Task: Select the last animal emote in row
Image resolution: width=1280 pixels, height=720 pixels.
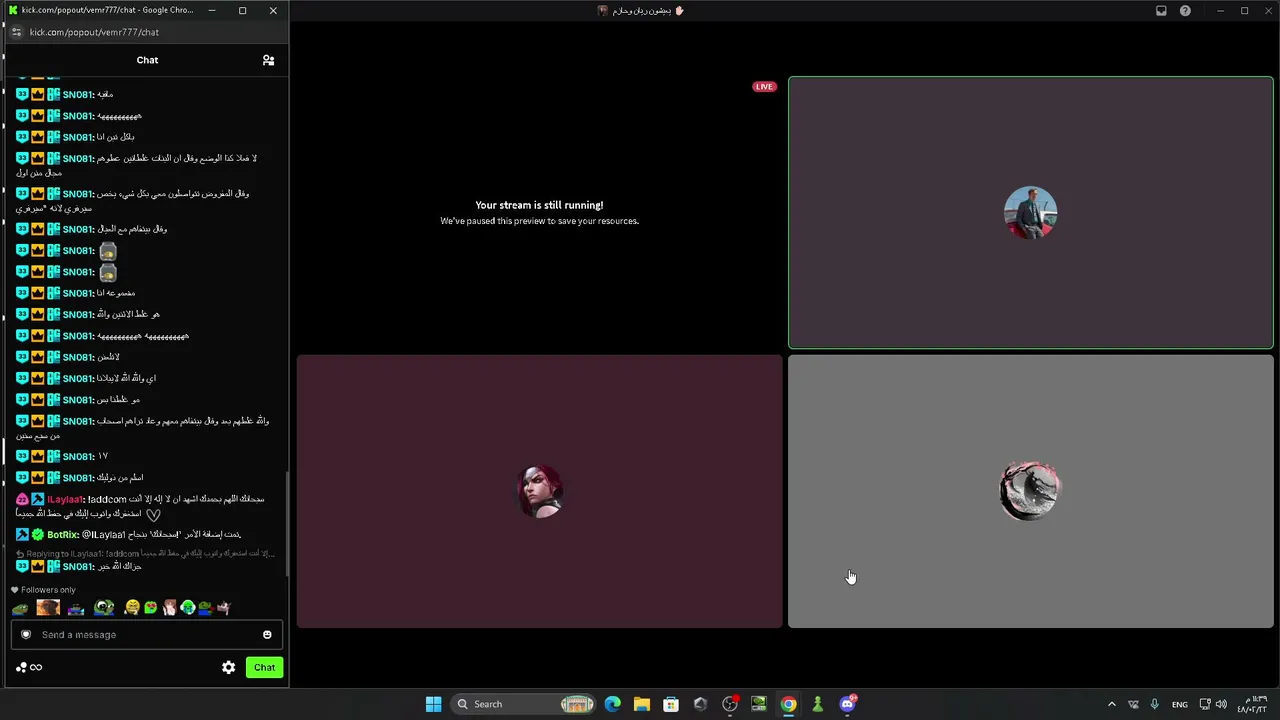Action: [224, 607]
